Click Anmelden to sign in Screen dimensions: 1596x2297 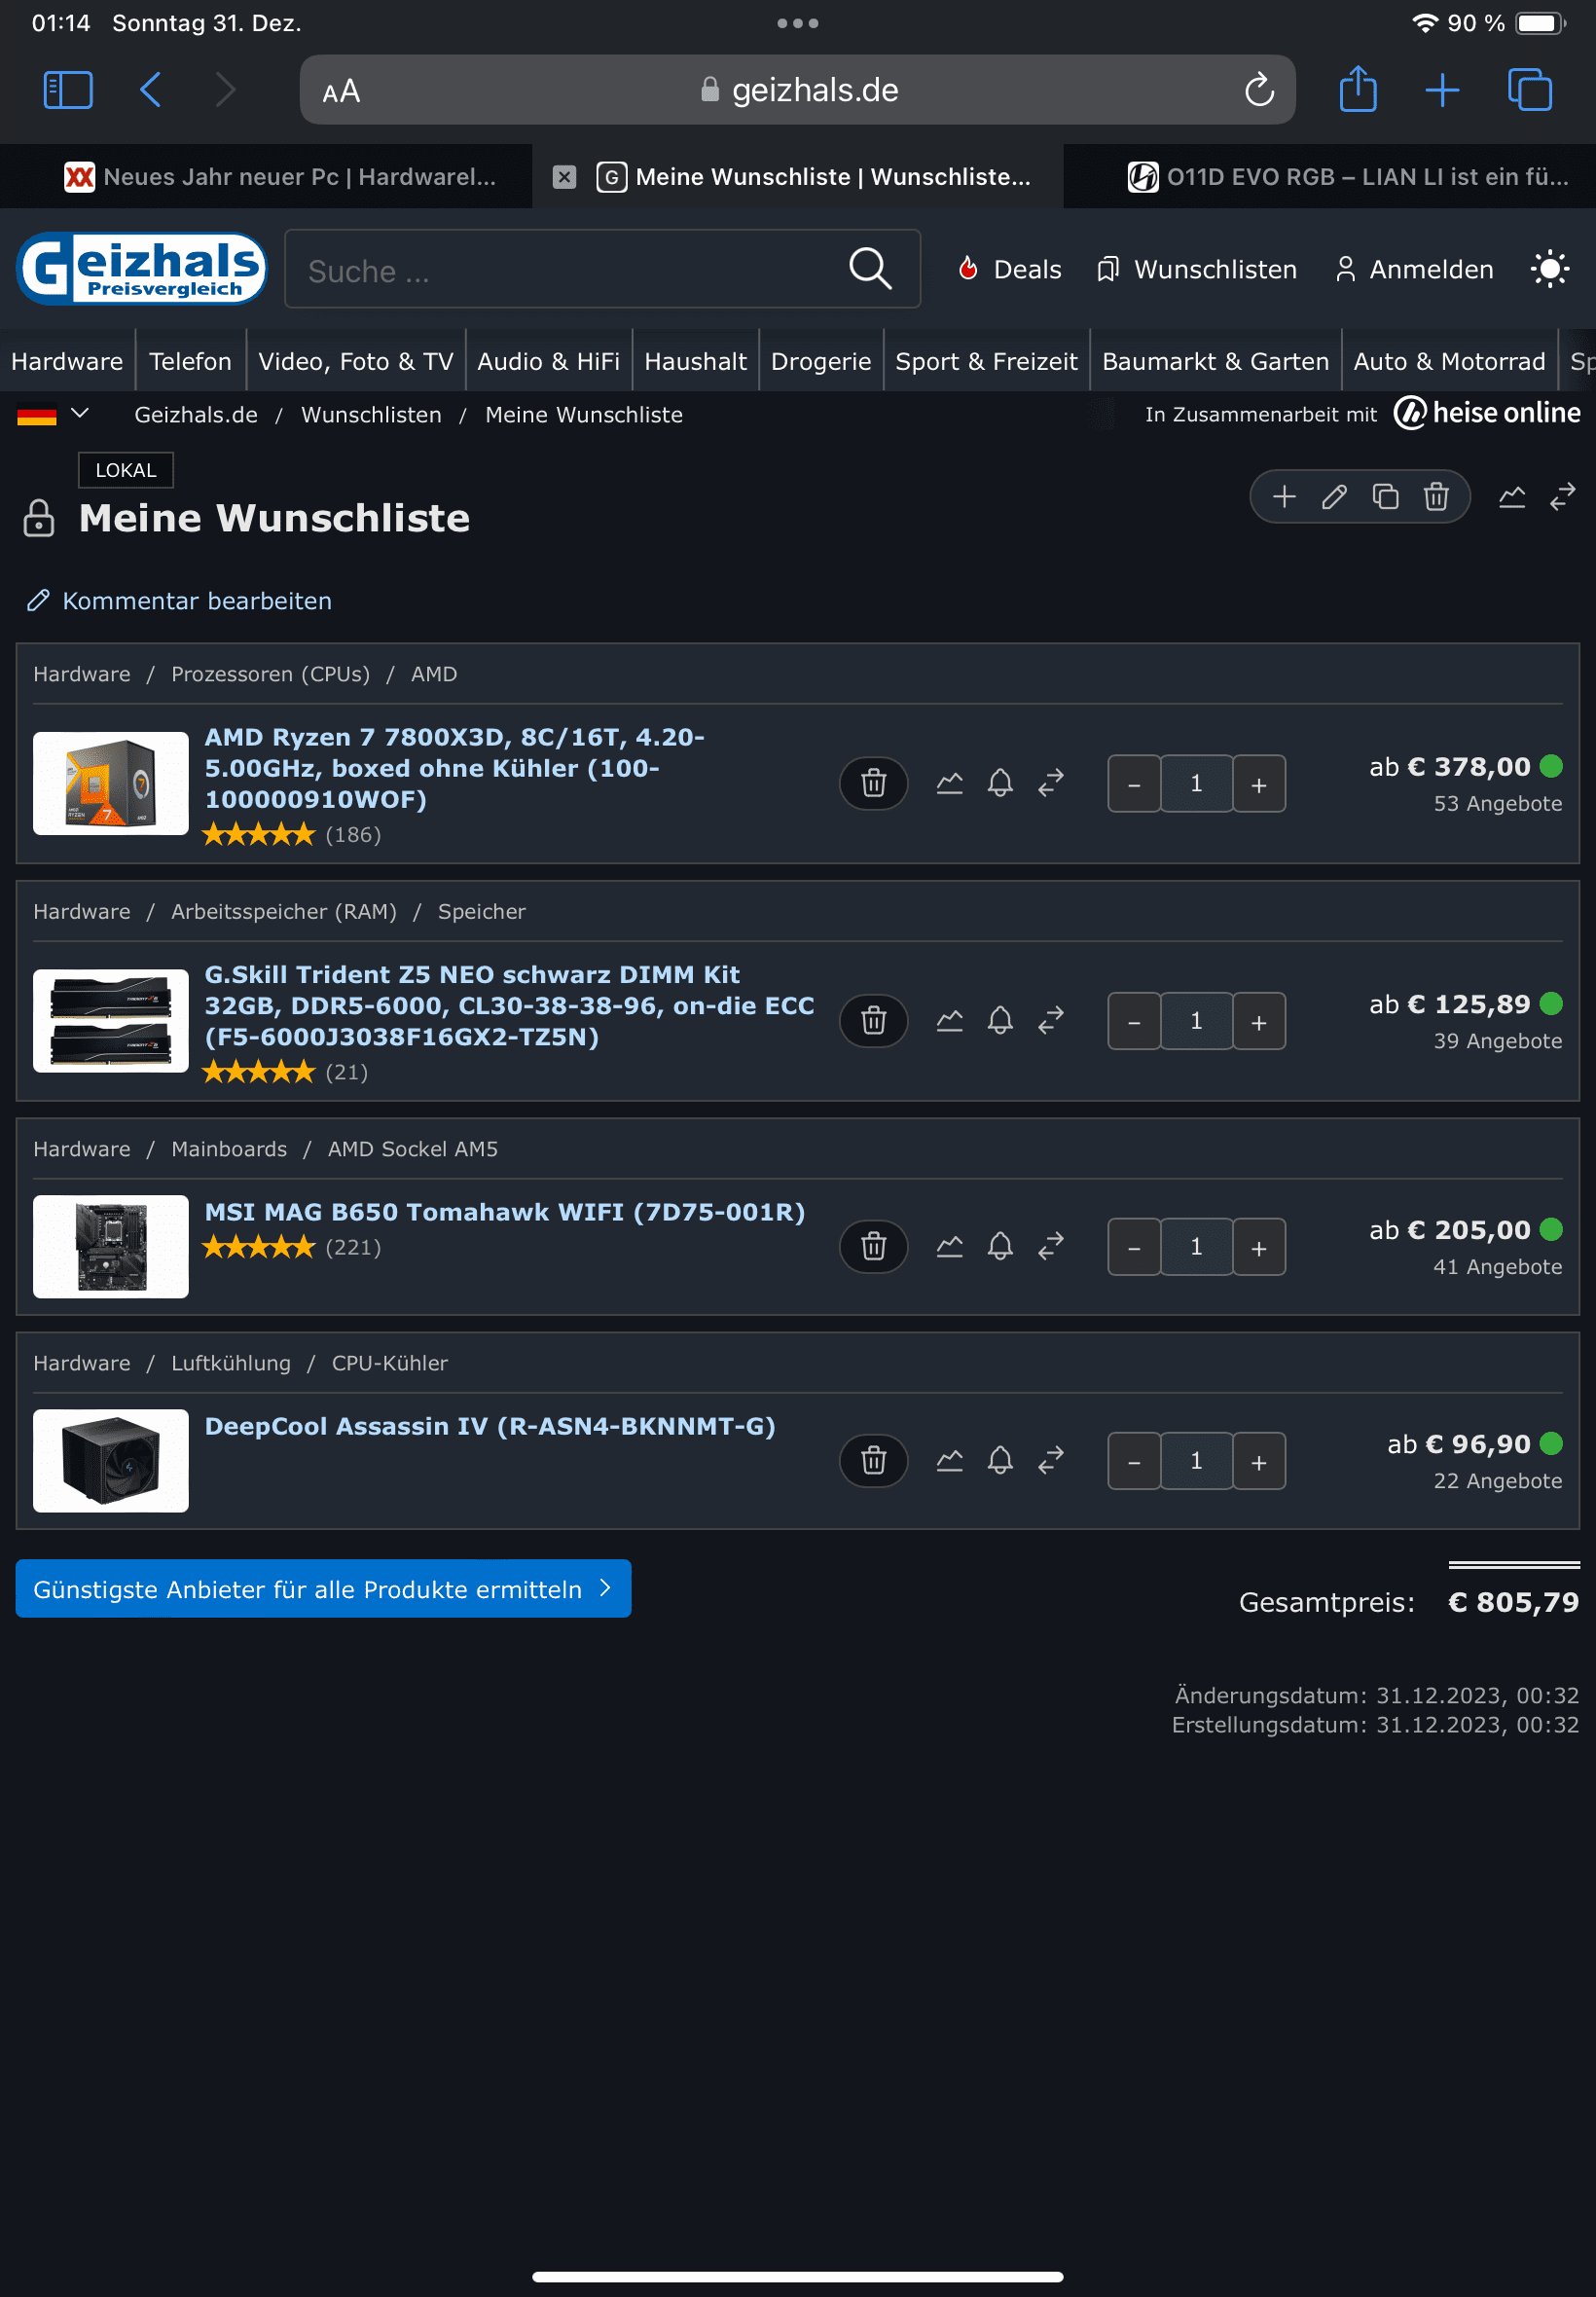coord(1414,269)
